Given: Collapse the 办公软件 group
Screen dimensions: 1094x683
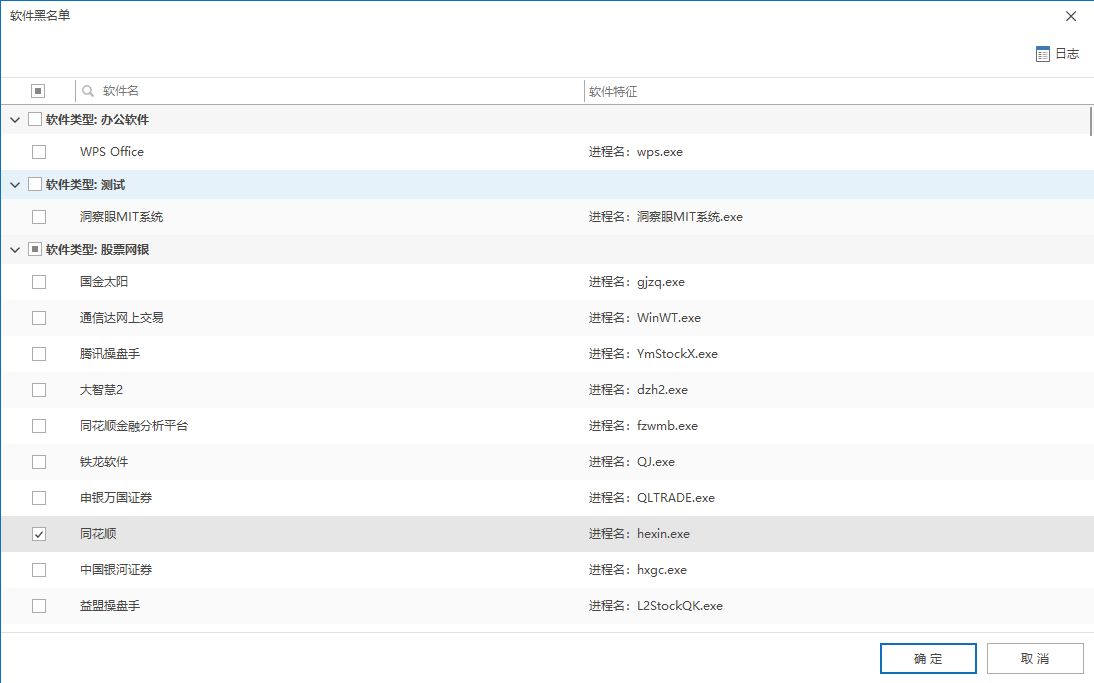Looking at the screenshot, I should 15,120.
